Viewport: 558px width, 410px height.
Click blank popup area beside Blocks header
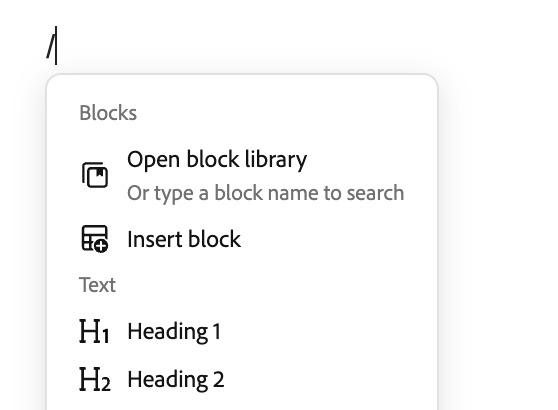285,113
